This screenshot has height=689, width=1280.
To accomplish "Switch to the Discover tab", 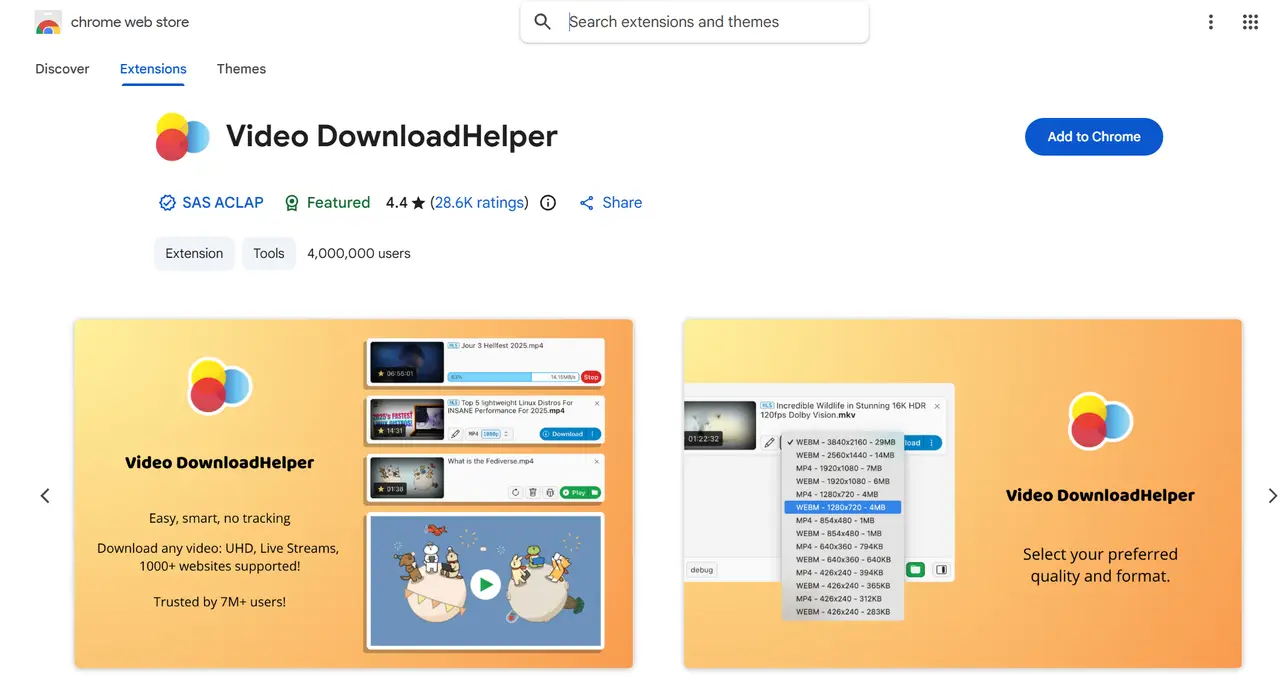I will coord(62,69).
